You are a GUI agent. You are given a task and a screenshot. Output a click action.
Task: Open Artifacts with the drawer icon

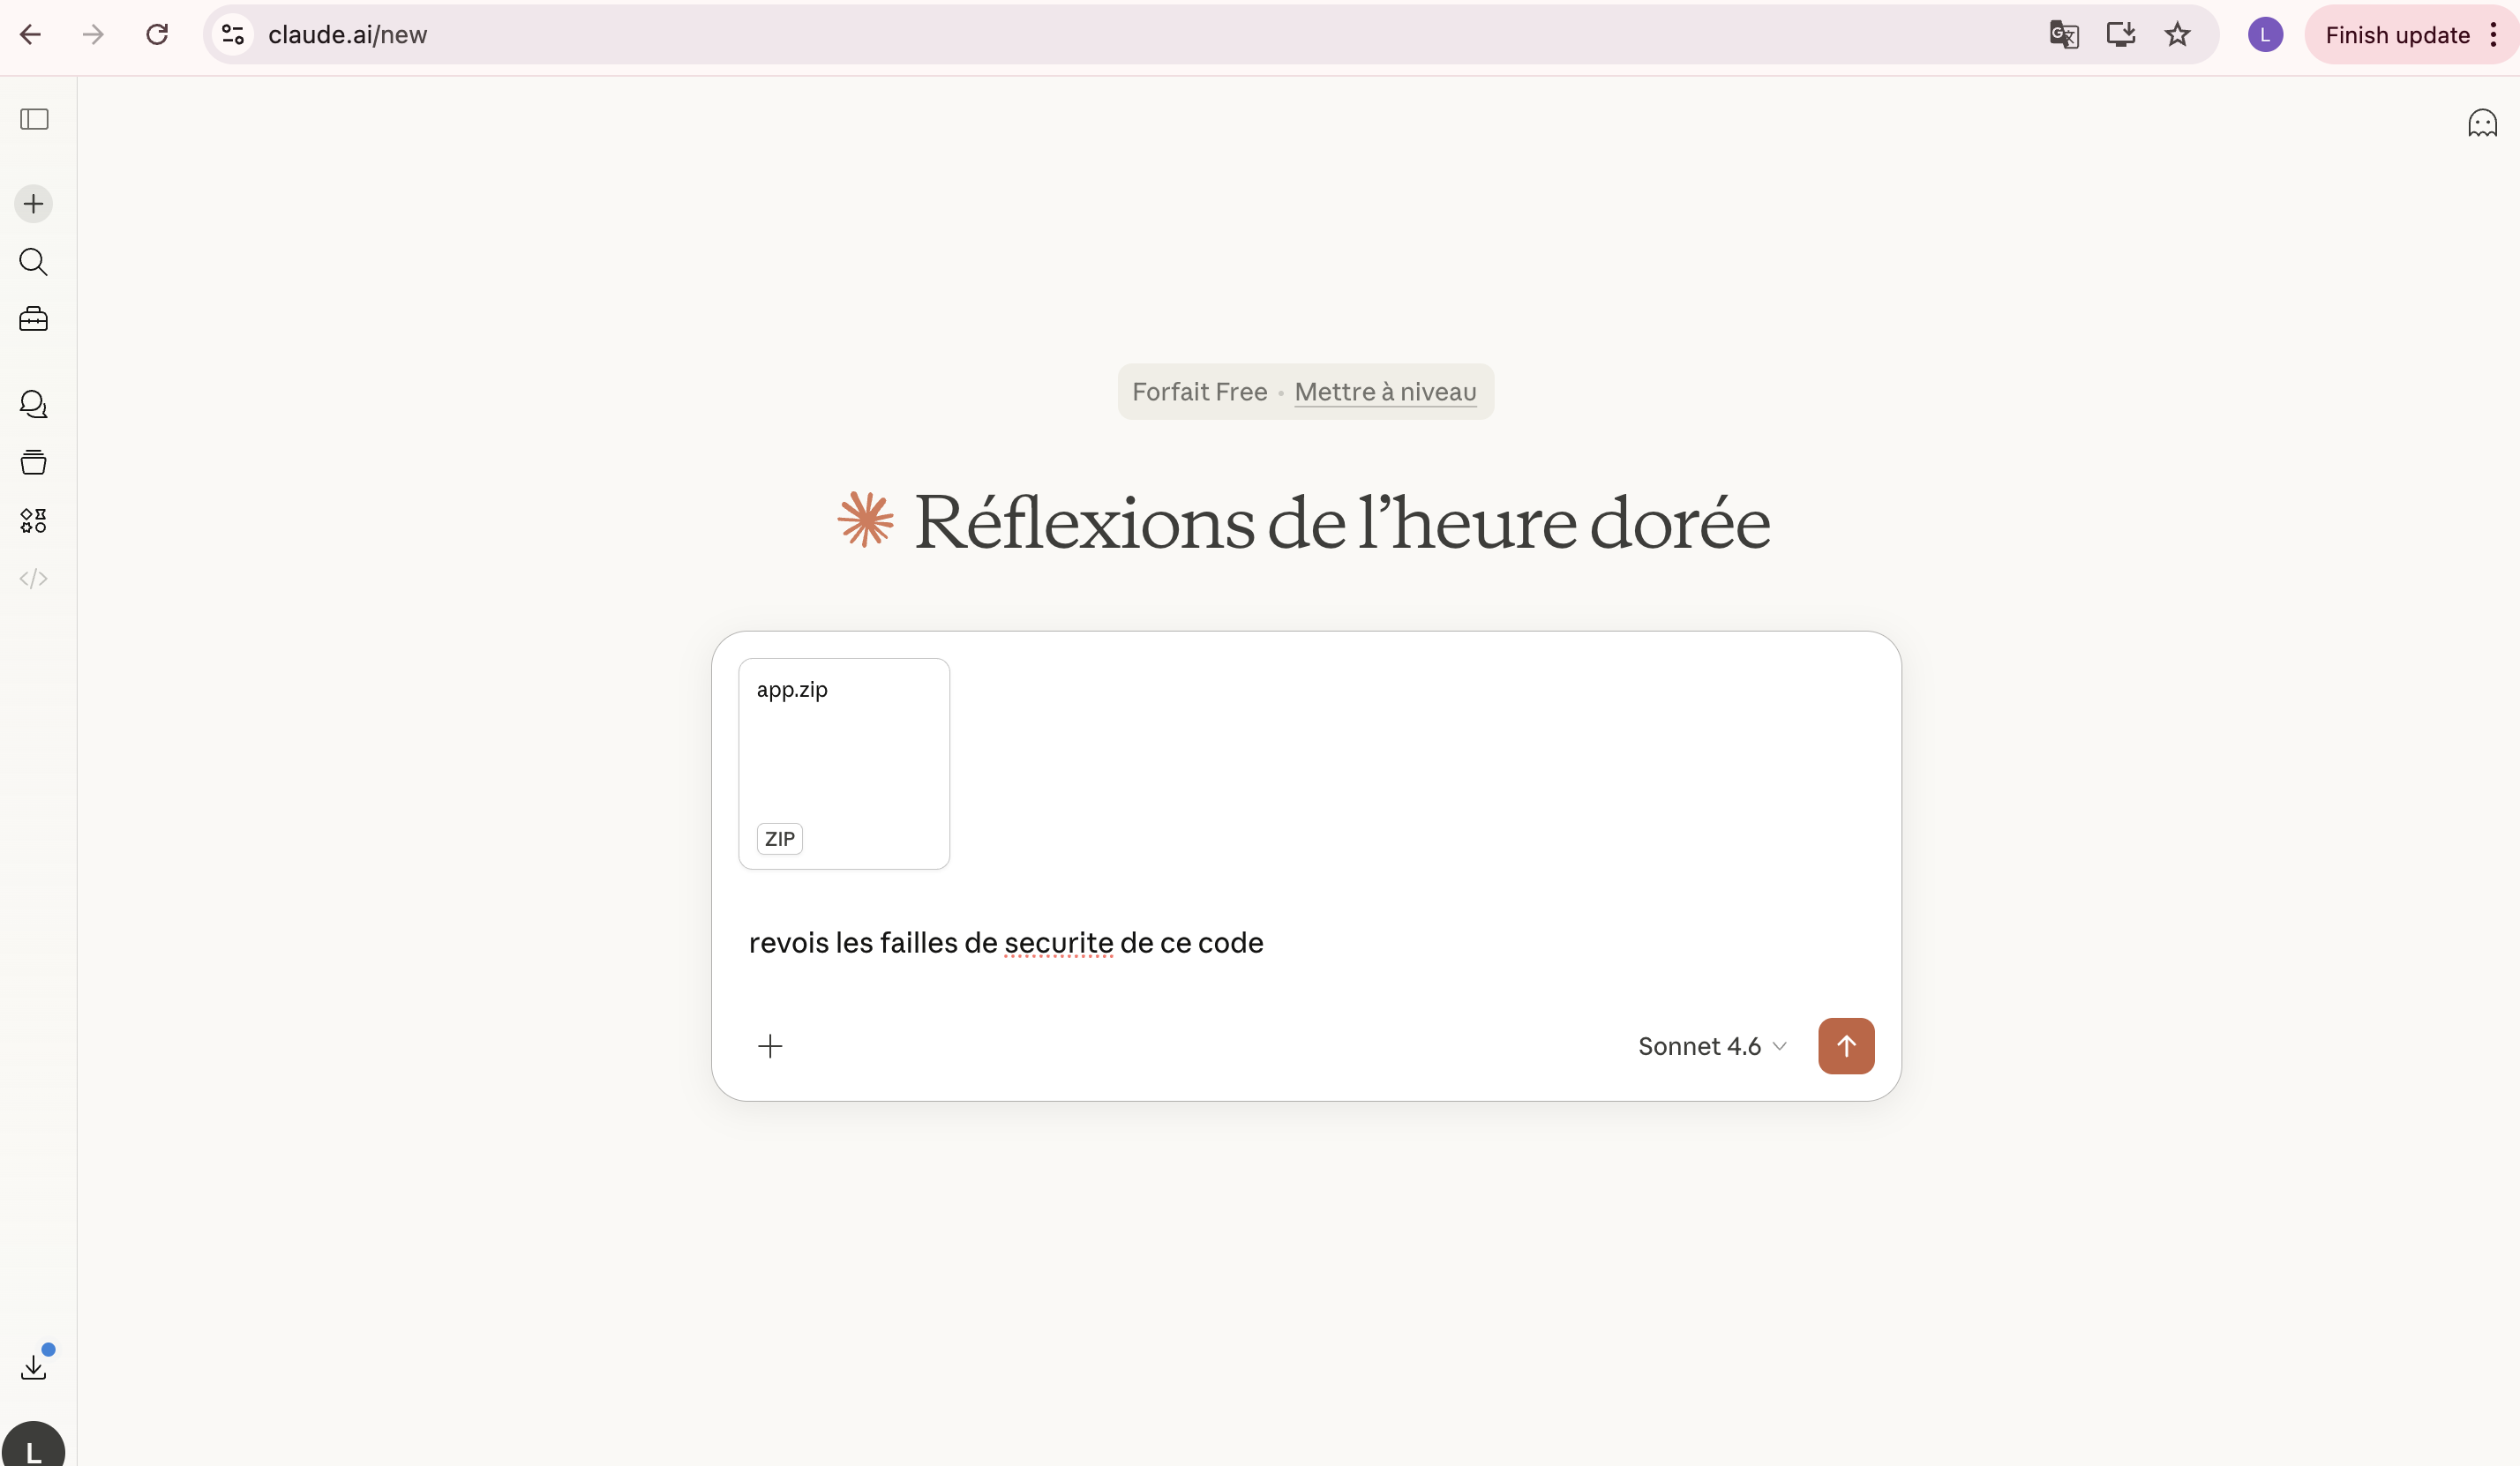click(x=33, y=461)
